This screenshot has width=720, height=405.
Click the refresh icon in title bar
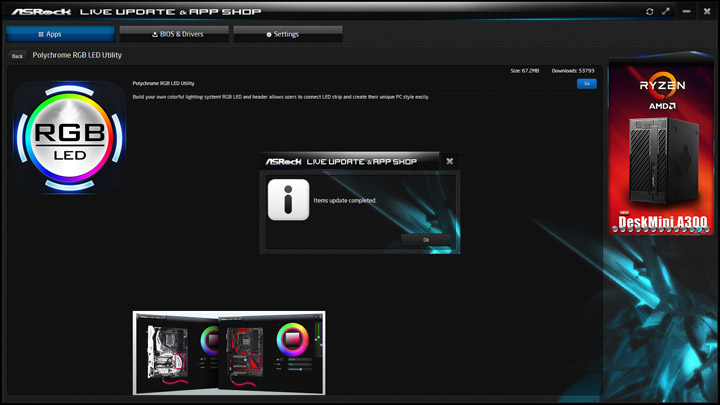tap(649, 11)
